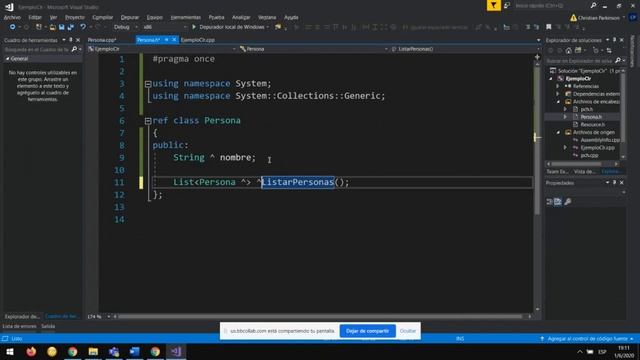
Task: Switch to the EjemploClr.cpp tab
Action: tap(198, 40)
